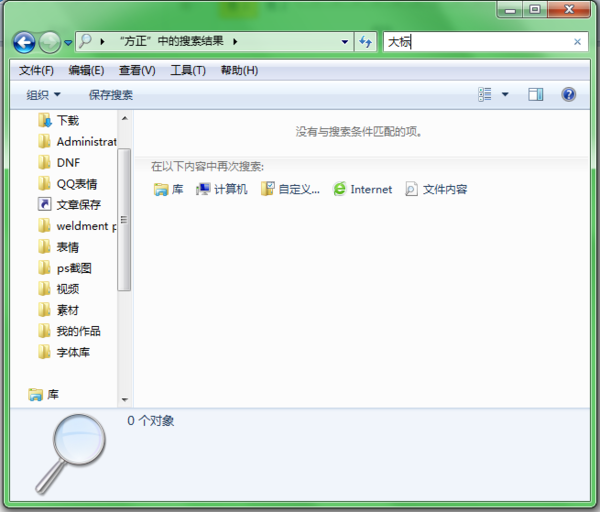
Task: Open the help question mark icon
Action: pyautogui.click(x=569, y=94)
